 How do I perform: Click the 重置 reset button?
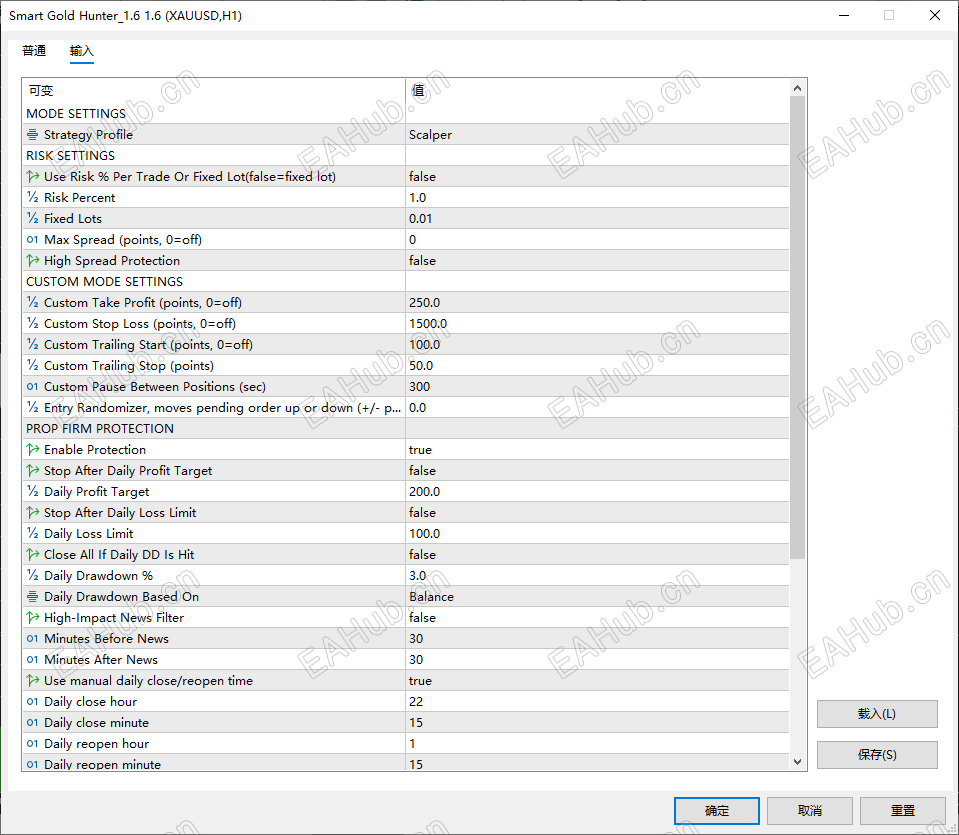(903, 811)
